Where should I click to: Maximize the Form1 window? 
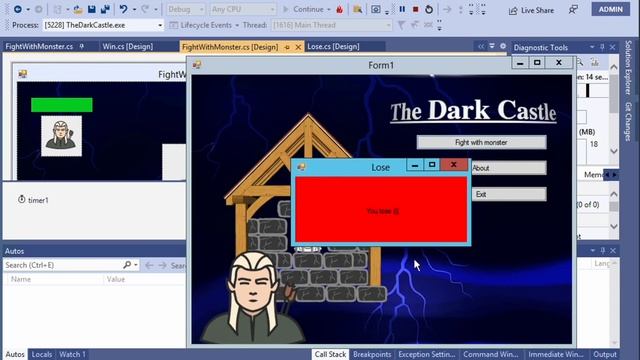click(537, 63)
